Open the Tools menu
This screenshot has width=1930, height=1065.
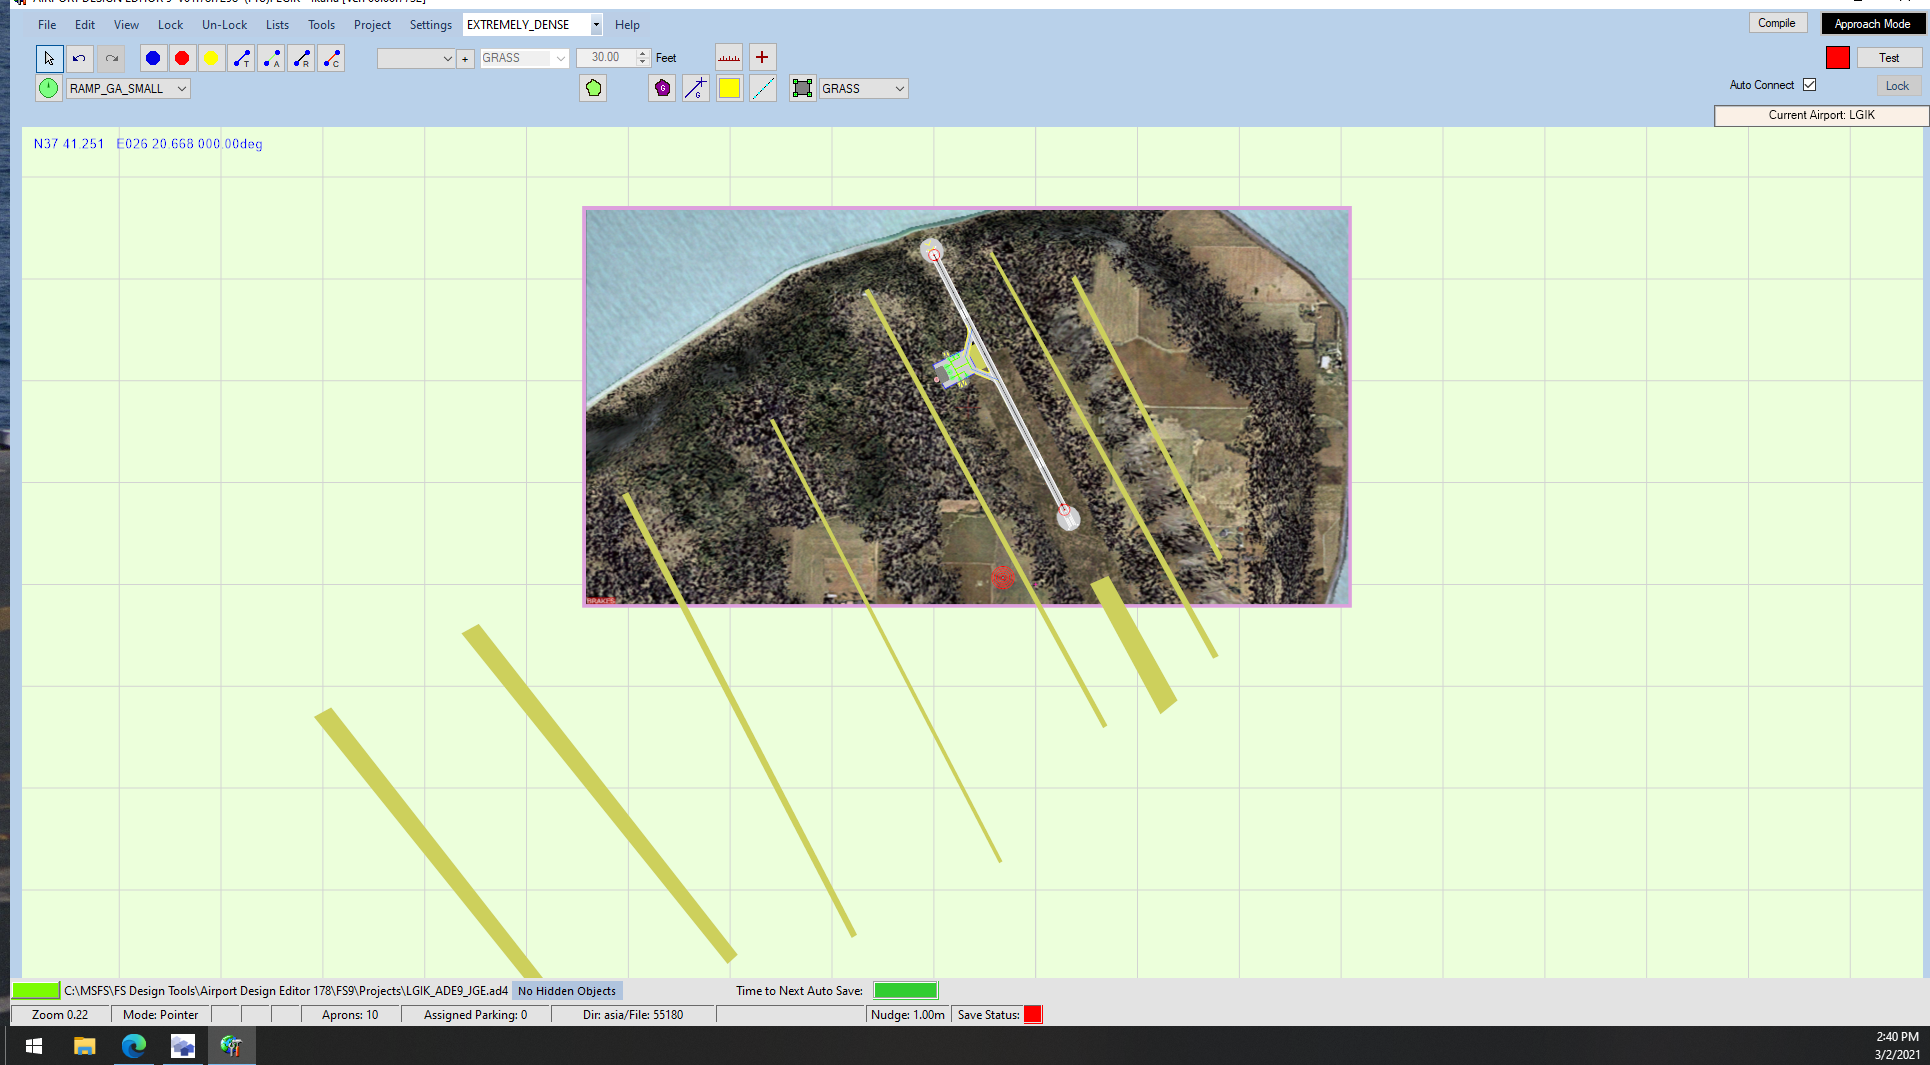tap(321, 25)
